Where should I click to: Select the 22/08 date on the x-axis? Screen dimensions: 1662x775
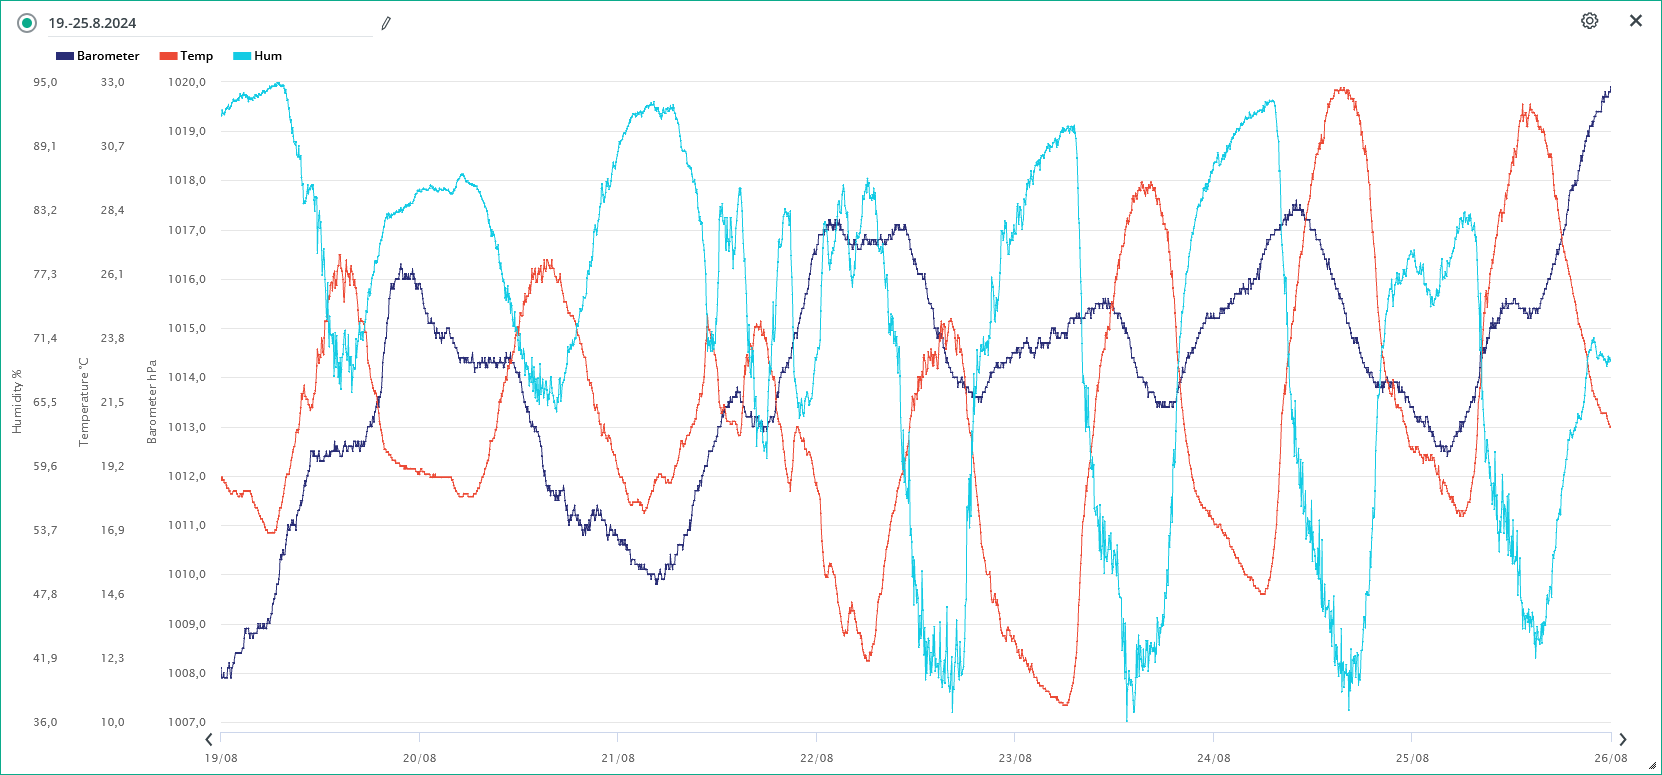pos(816,758)
